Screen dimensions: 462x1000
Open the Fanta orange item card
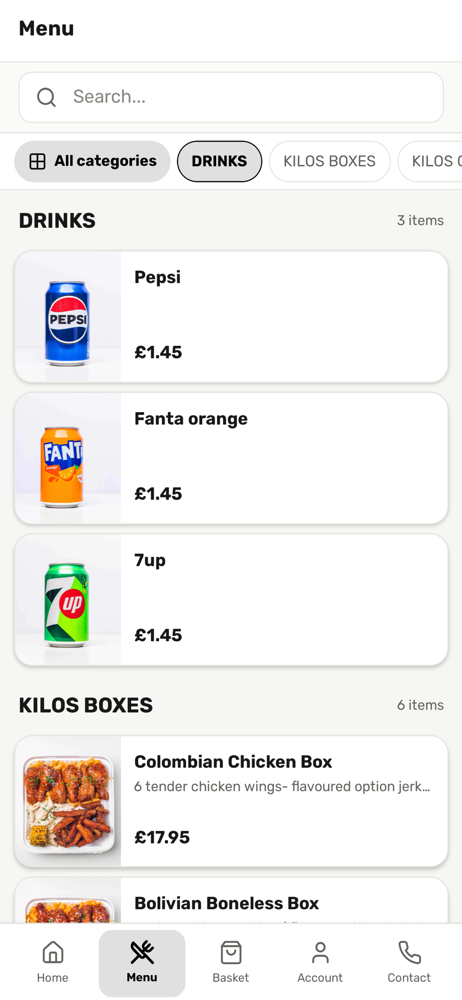(x=231, y=459)
